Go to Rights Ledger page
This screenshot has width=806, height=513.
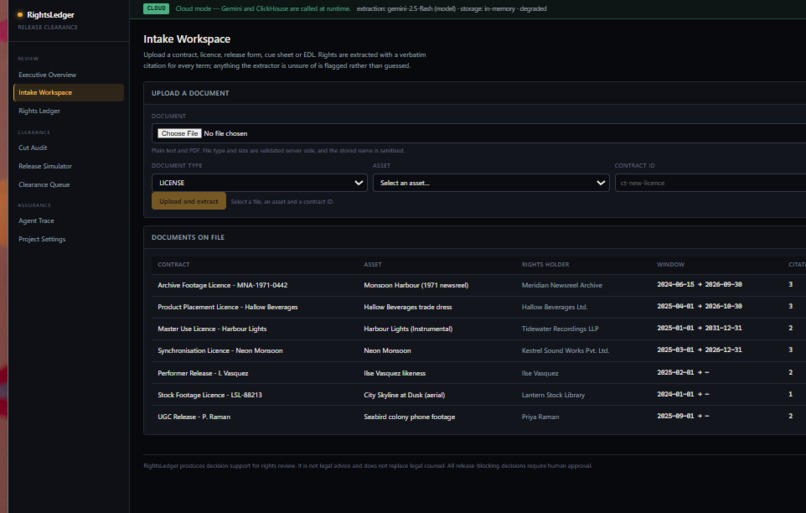(39, 111)
